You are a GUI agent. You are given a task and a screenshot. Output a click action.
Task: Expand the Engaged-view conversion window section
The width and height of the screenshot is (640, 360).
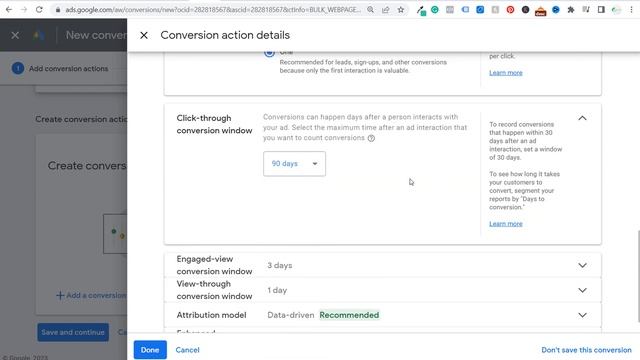point(582,266)
